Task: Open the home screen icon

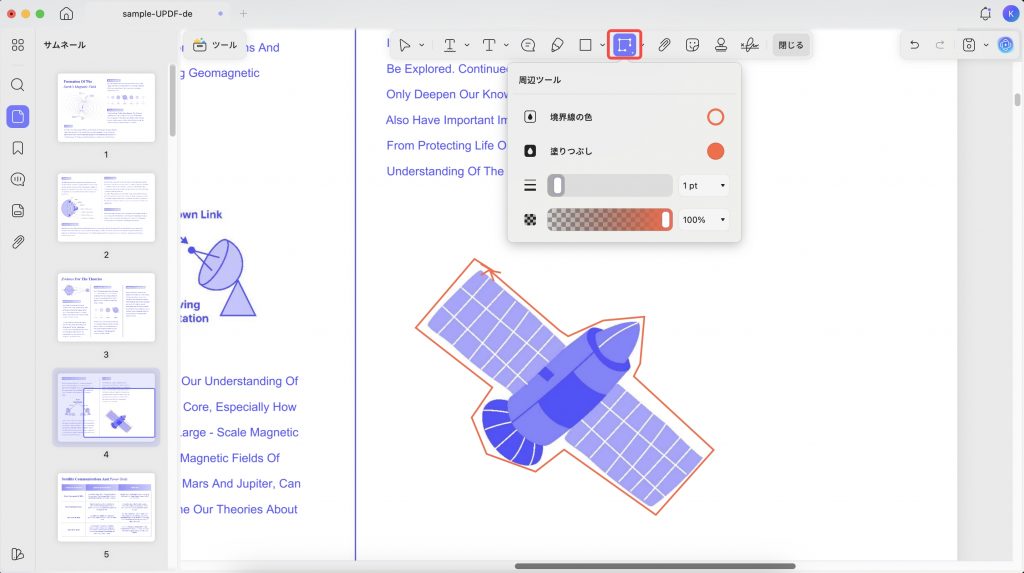Action: coord(66,13)
